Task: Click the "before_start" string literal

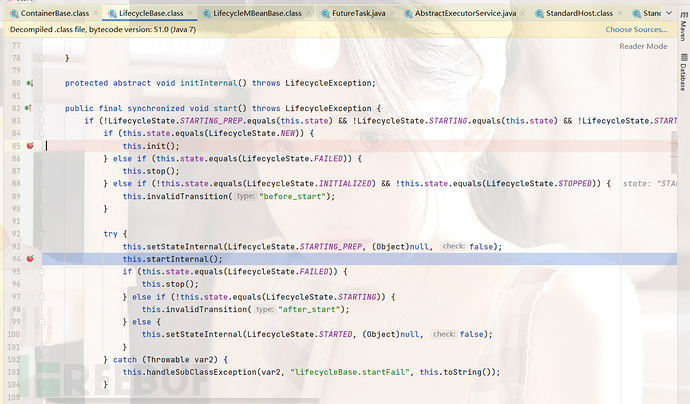Action: click(x=292, y=196)
